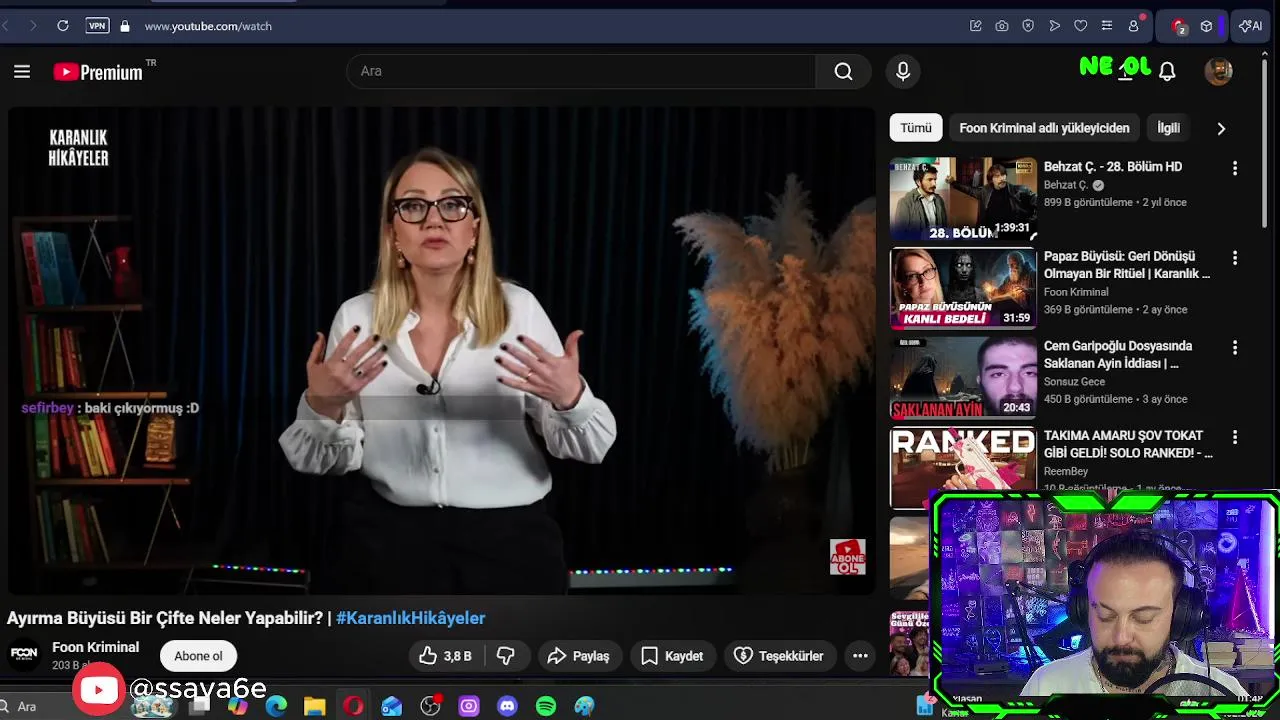
Task: Save video with Kaydet button
Action: click(673, 656)
